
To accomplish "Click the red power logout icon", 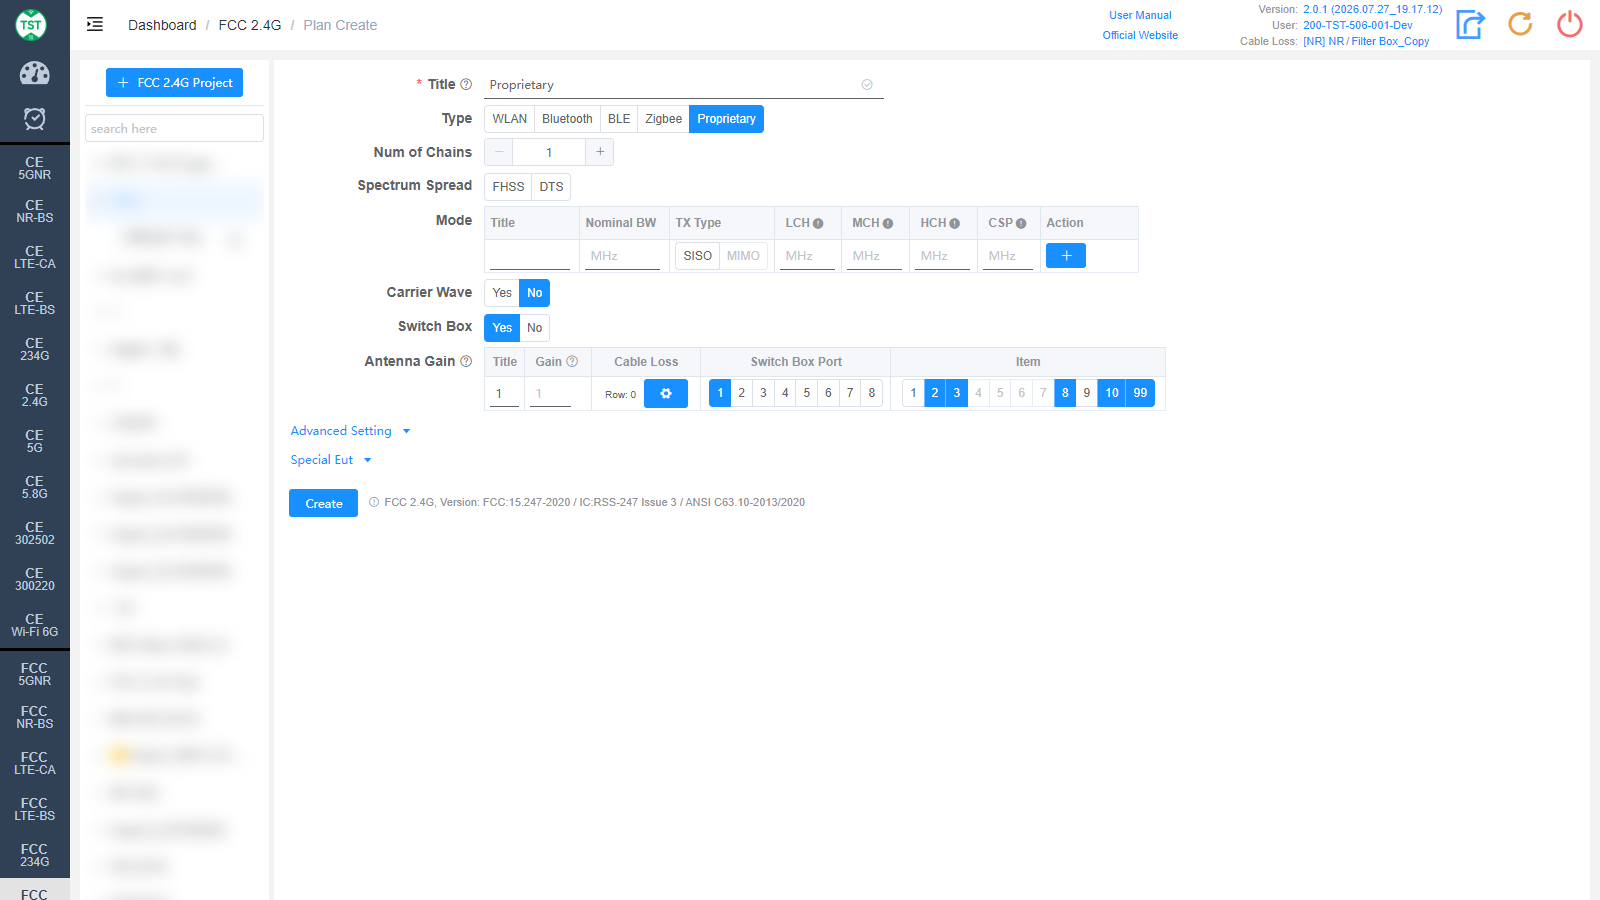I will [1570, 24].
